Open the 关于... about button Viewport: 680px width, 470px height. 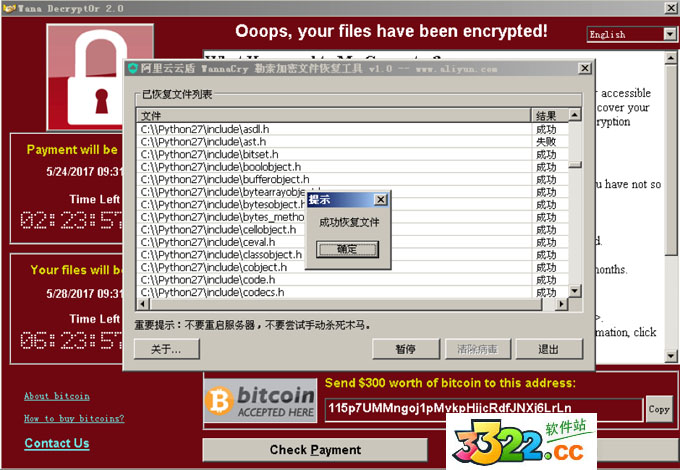tap(167, 349)
